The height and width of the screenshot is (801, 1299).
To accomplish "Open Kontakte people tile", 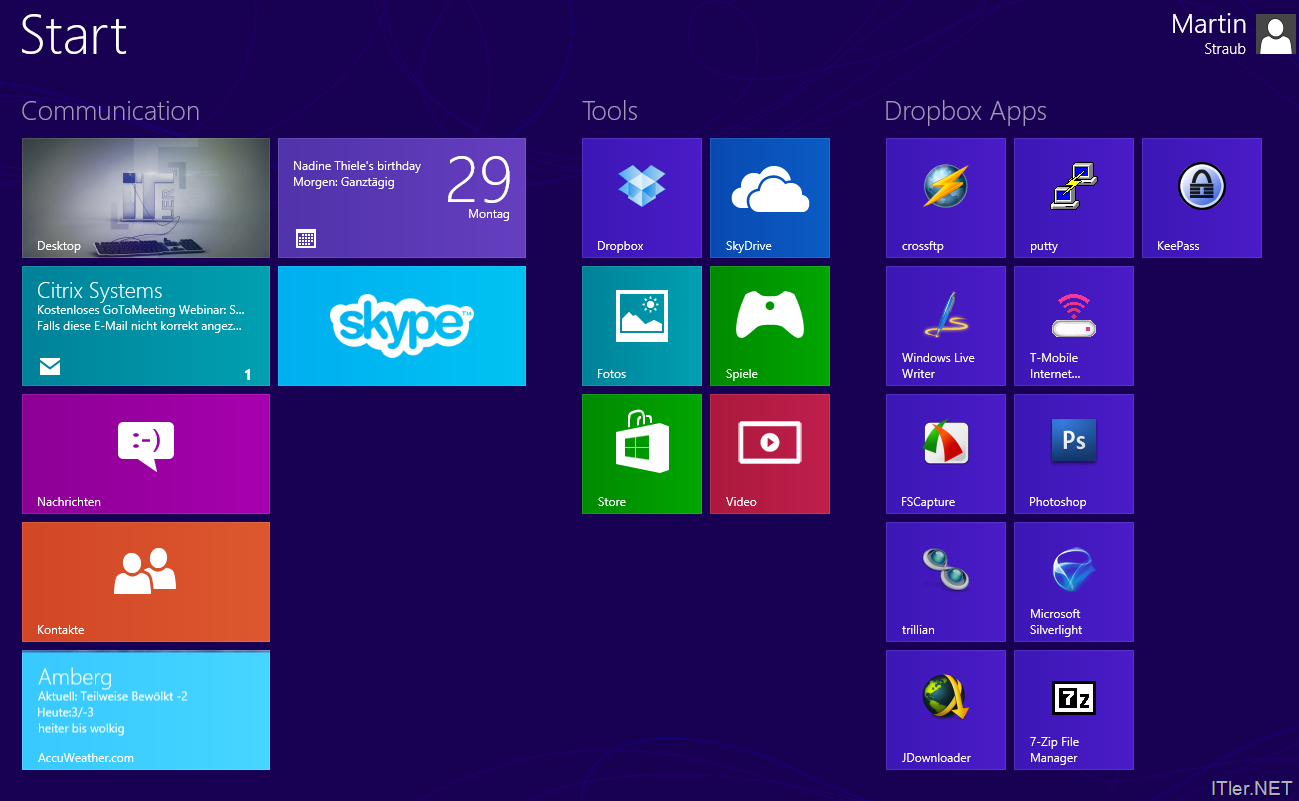I will (146, 582).
